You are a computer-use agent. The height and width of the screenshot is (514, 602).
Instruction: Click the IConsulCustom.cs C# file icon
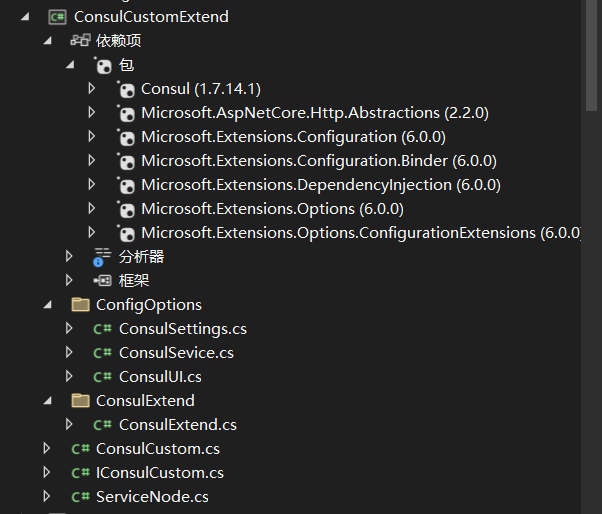coord(81,473)
